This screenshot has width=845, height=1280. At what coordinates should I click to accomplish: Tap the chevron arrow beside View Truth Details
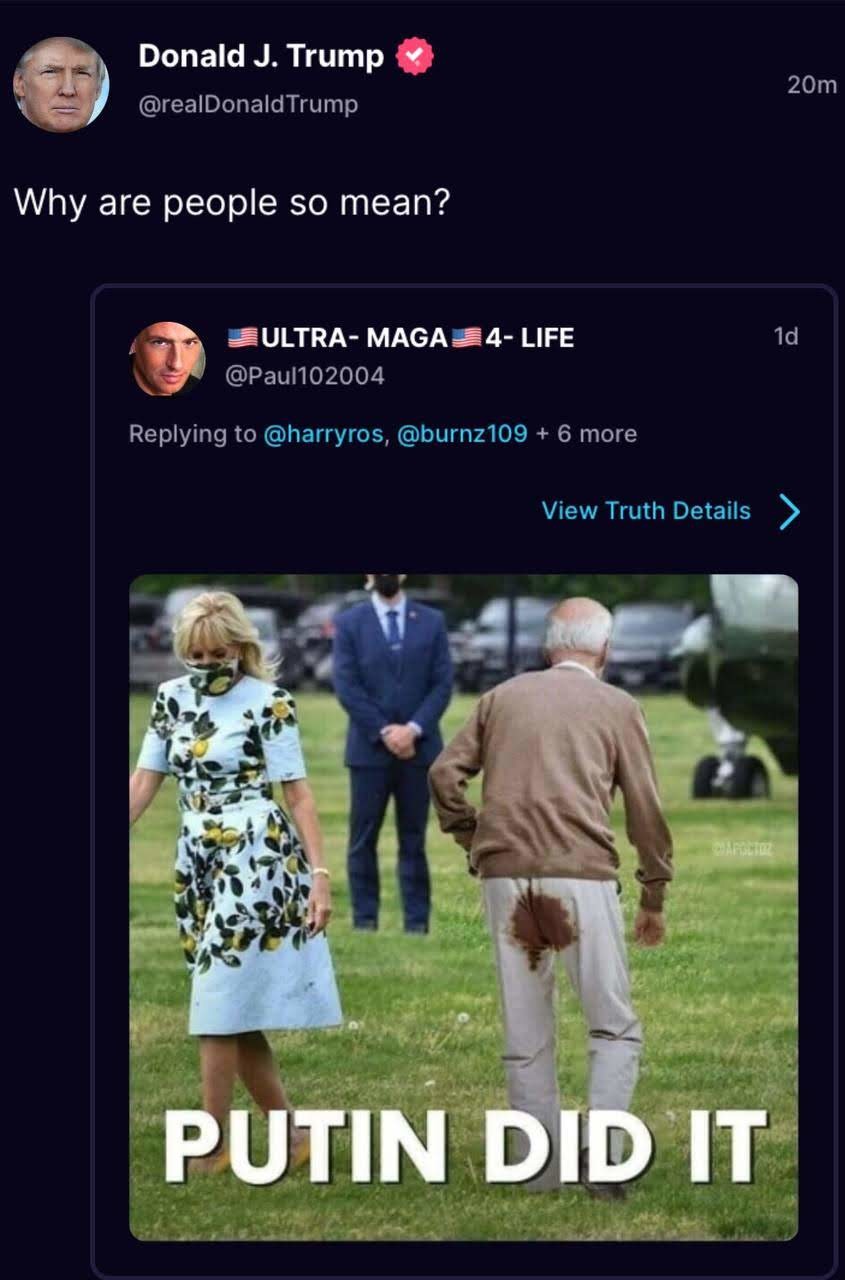point(789,511)
